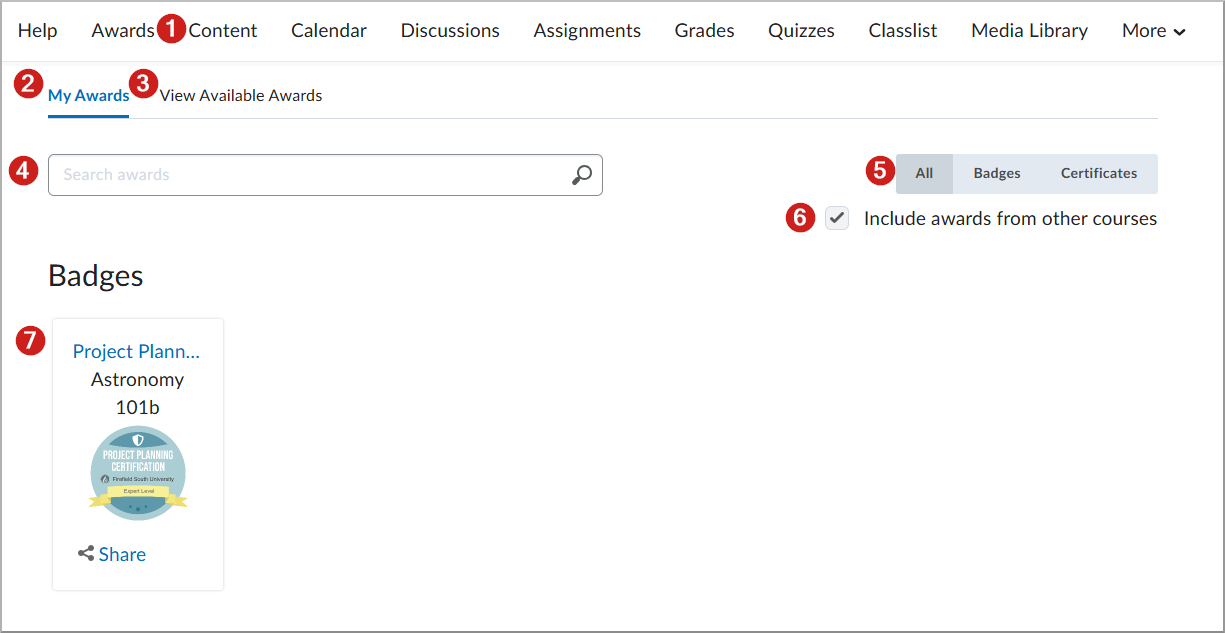The image size is (1225, 633).
Task: Navigate to Grades
Action: (x=704, y=30)
